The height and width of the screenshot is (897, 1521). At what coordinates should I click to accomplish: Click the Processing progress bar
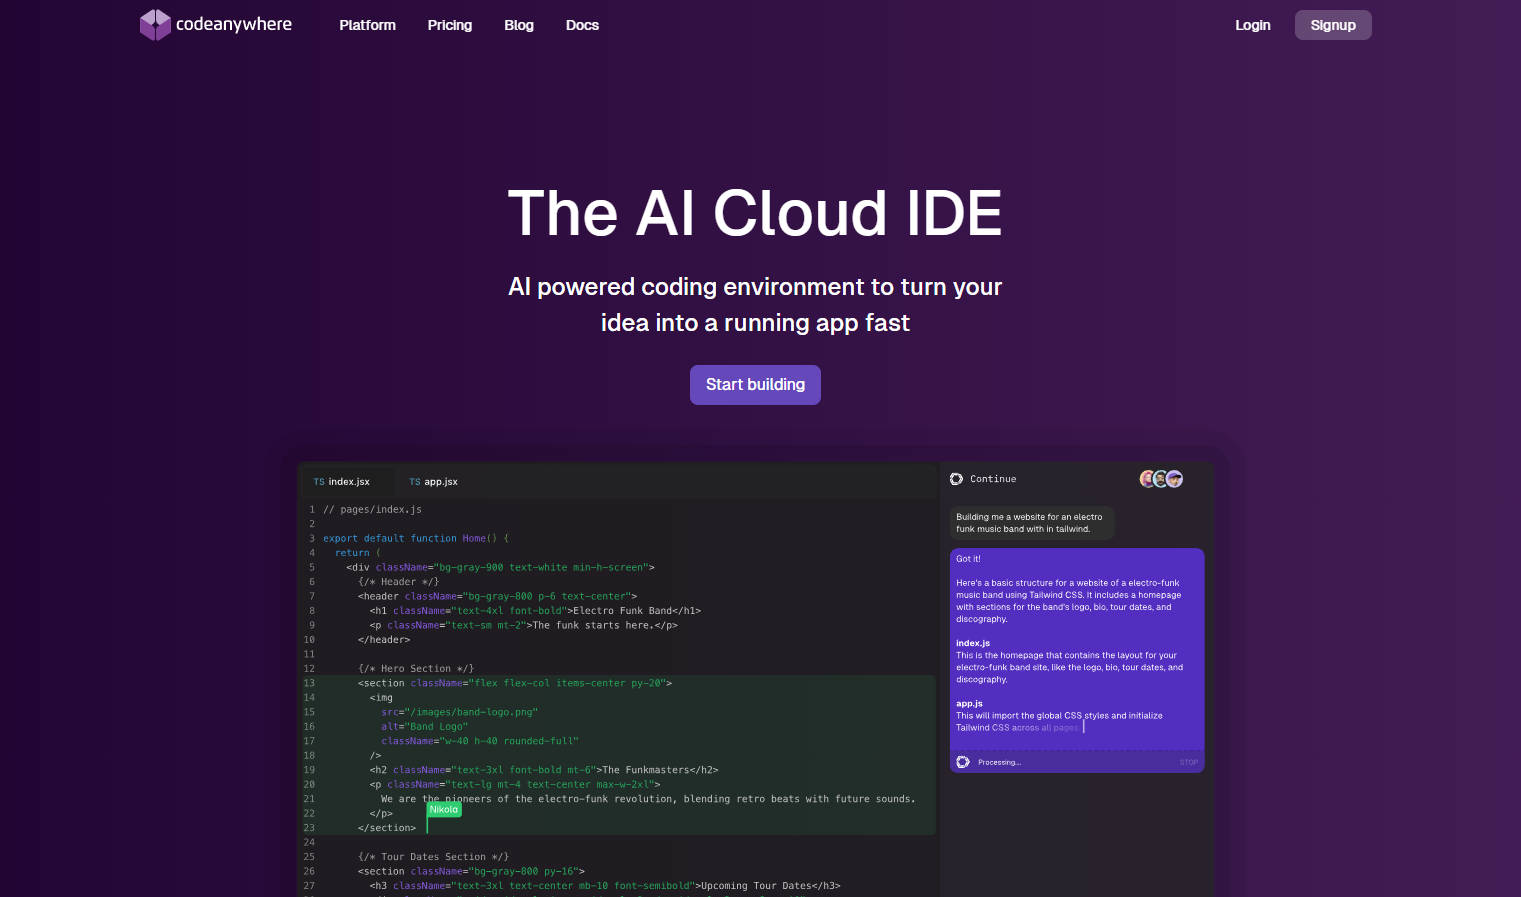click(x=1077, y=761)
